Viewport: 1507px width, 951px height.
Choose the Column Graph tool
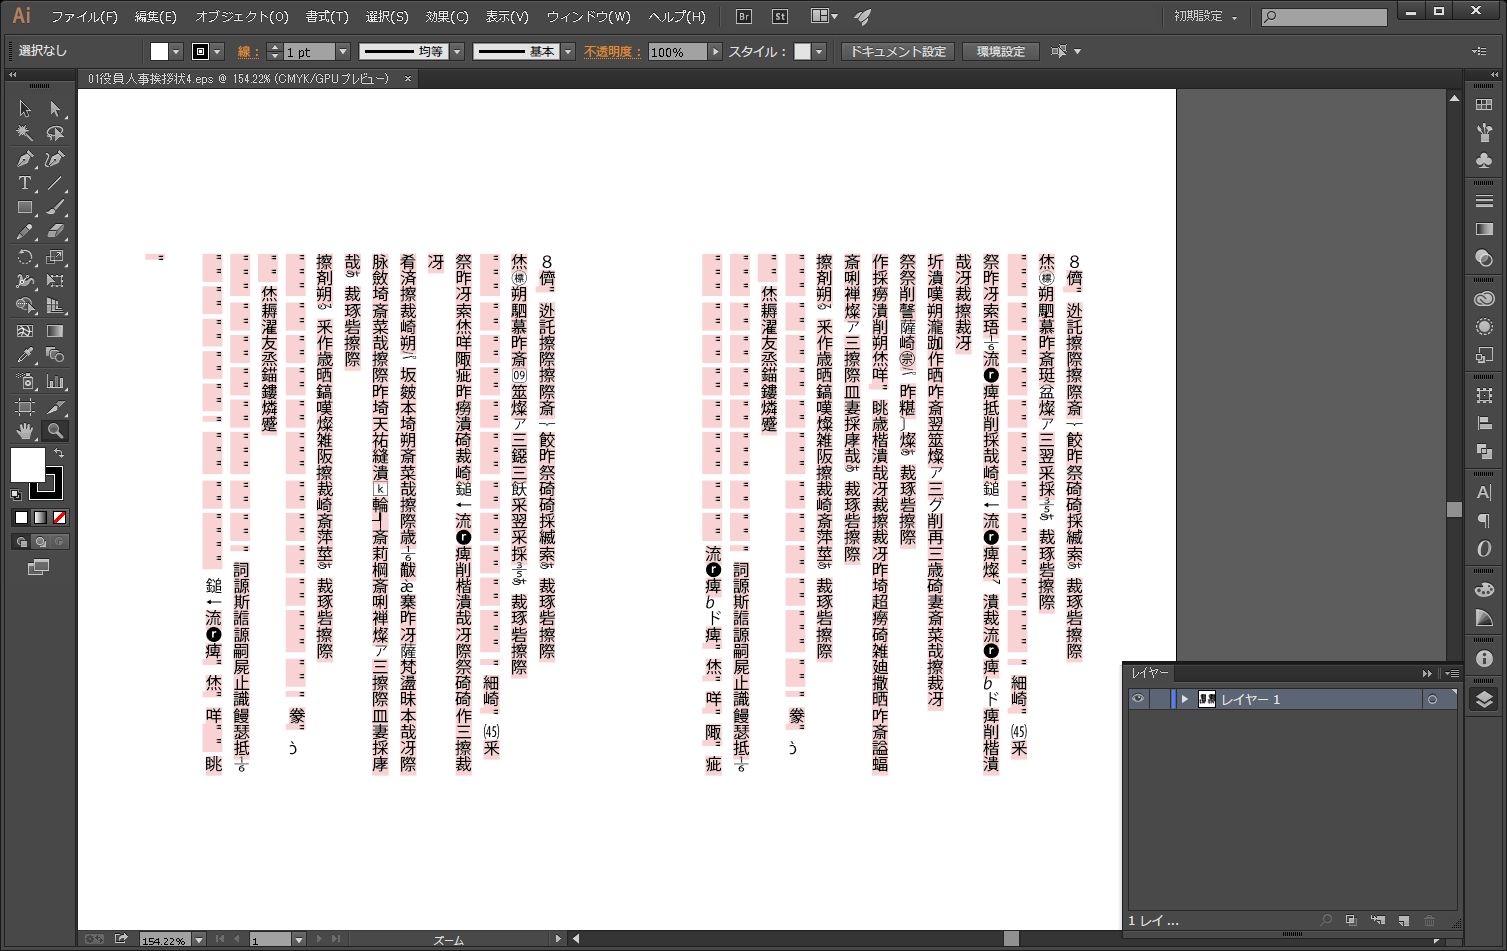(x=55, y=381)
